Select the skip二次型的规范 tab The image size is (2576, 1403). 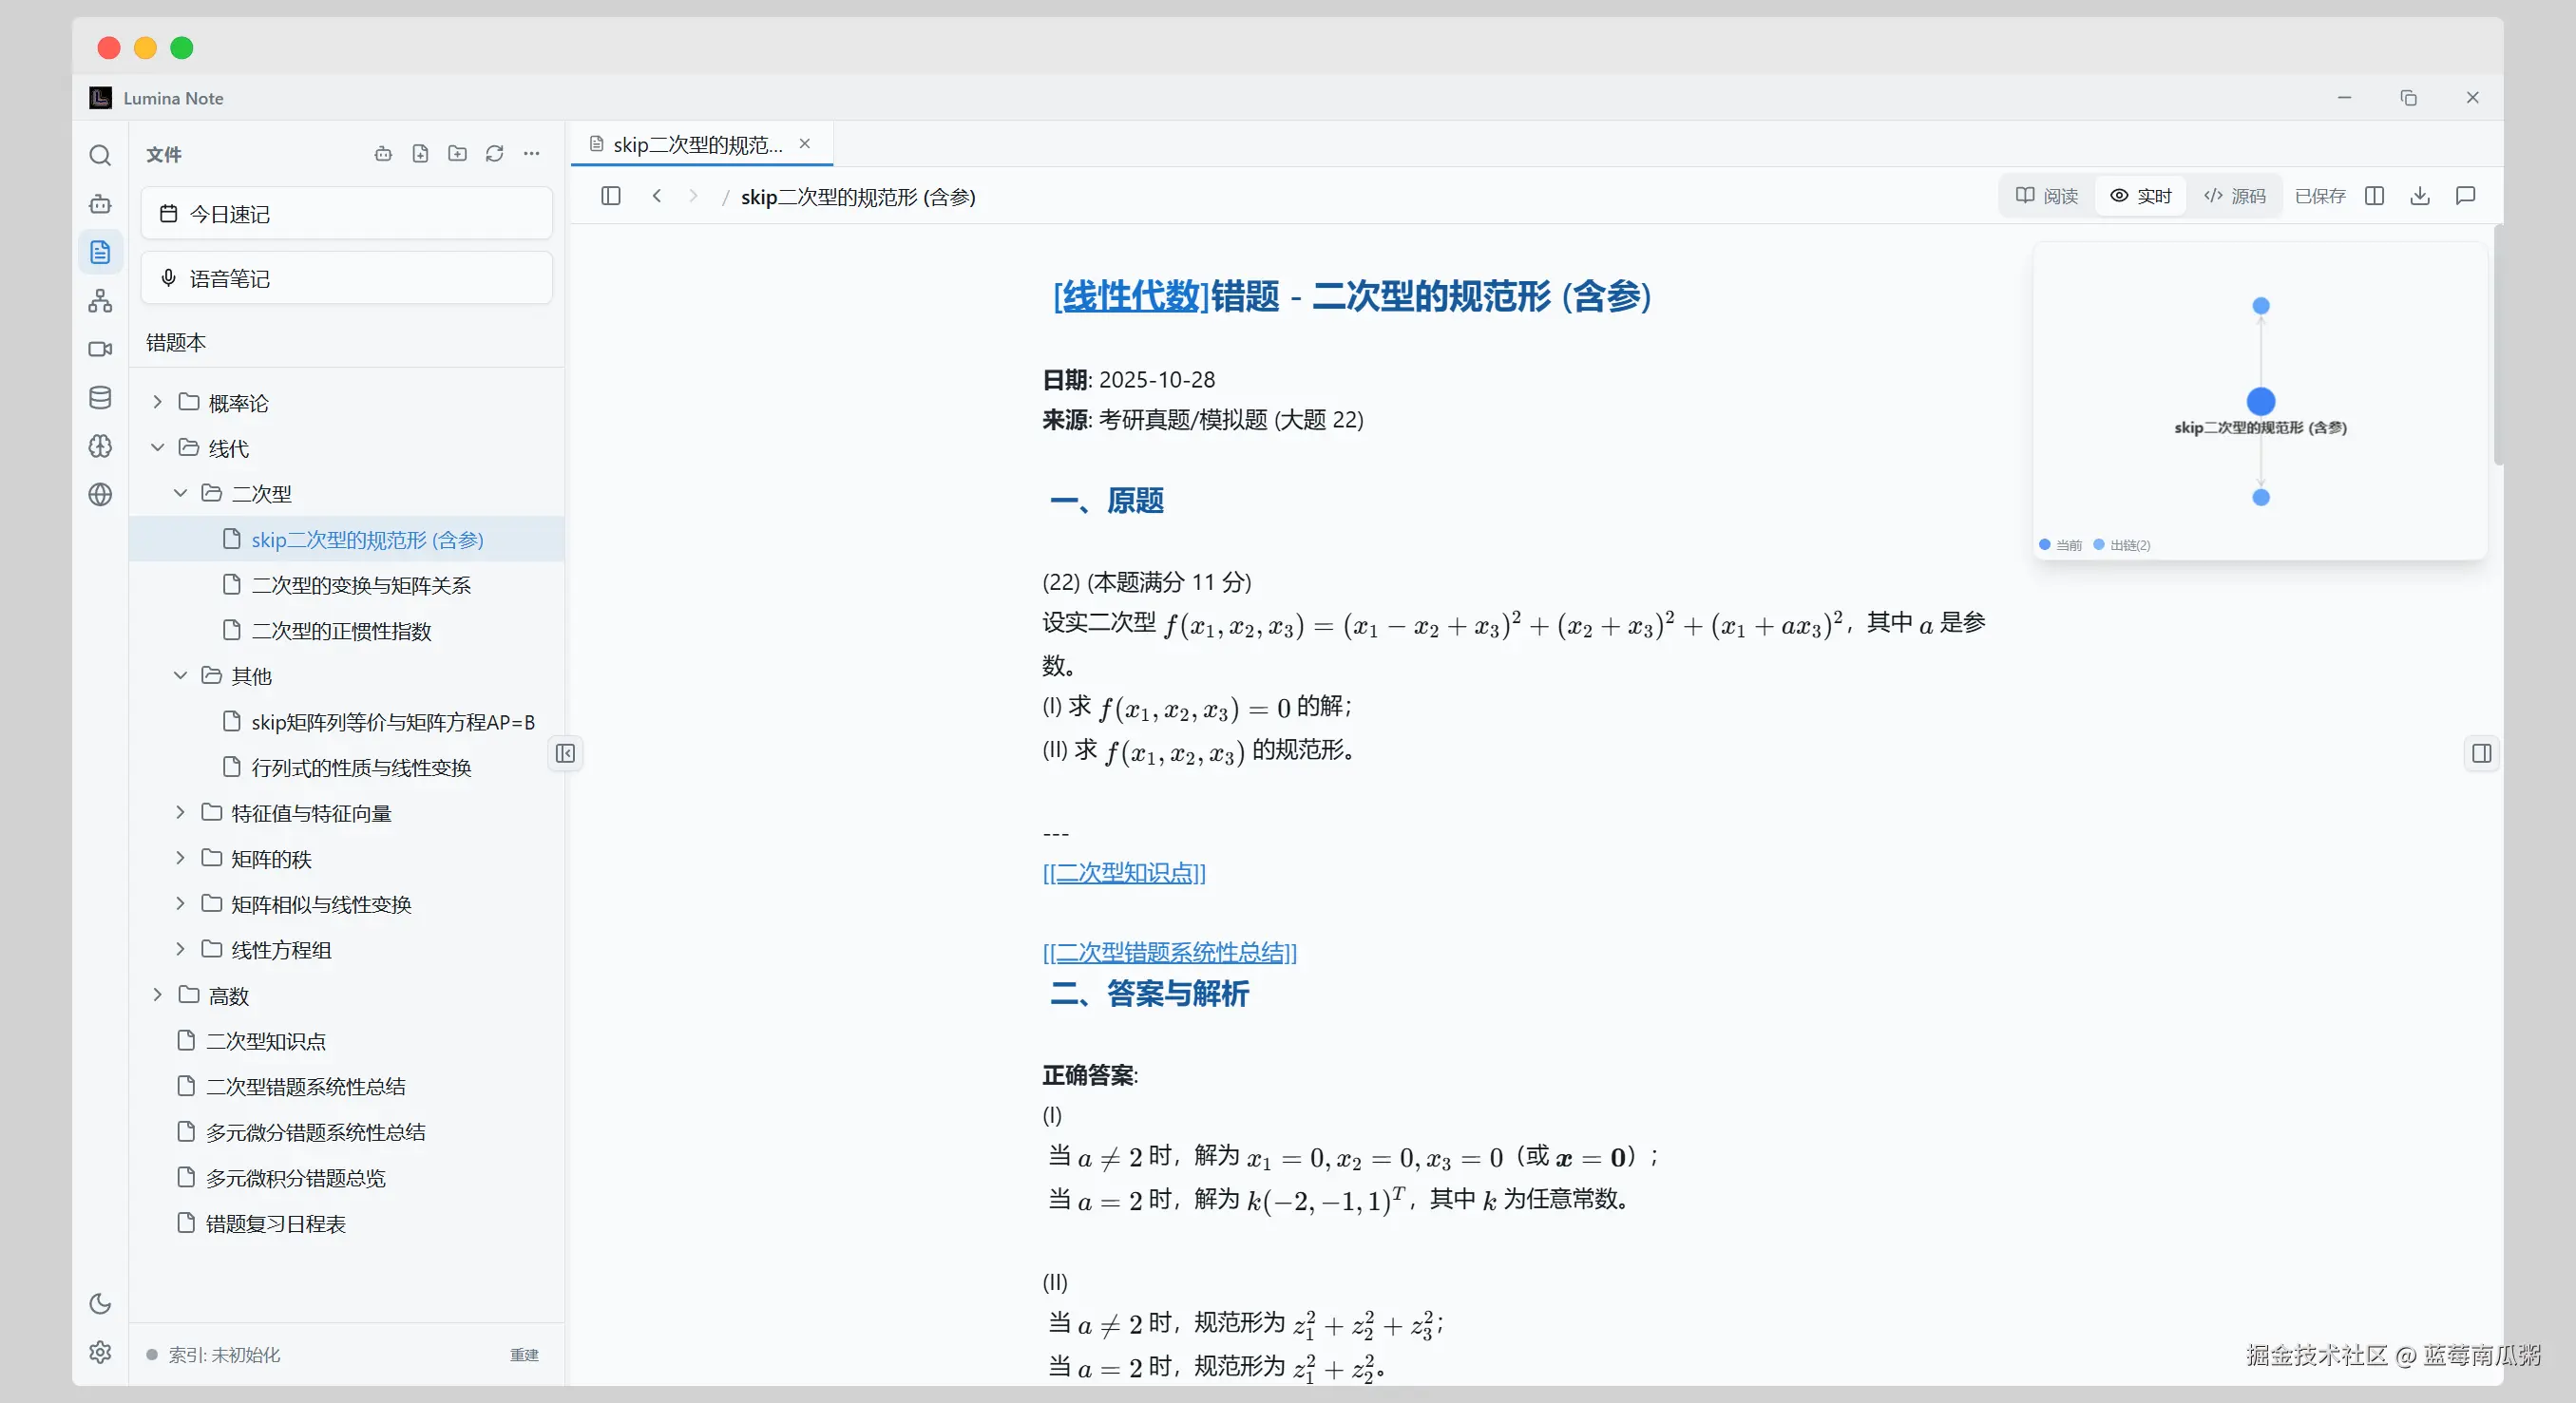697,145
